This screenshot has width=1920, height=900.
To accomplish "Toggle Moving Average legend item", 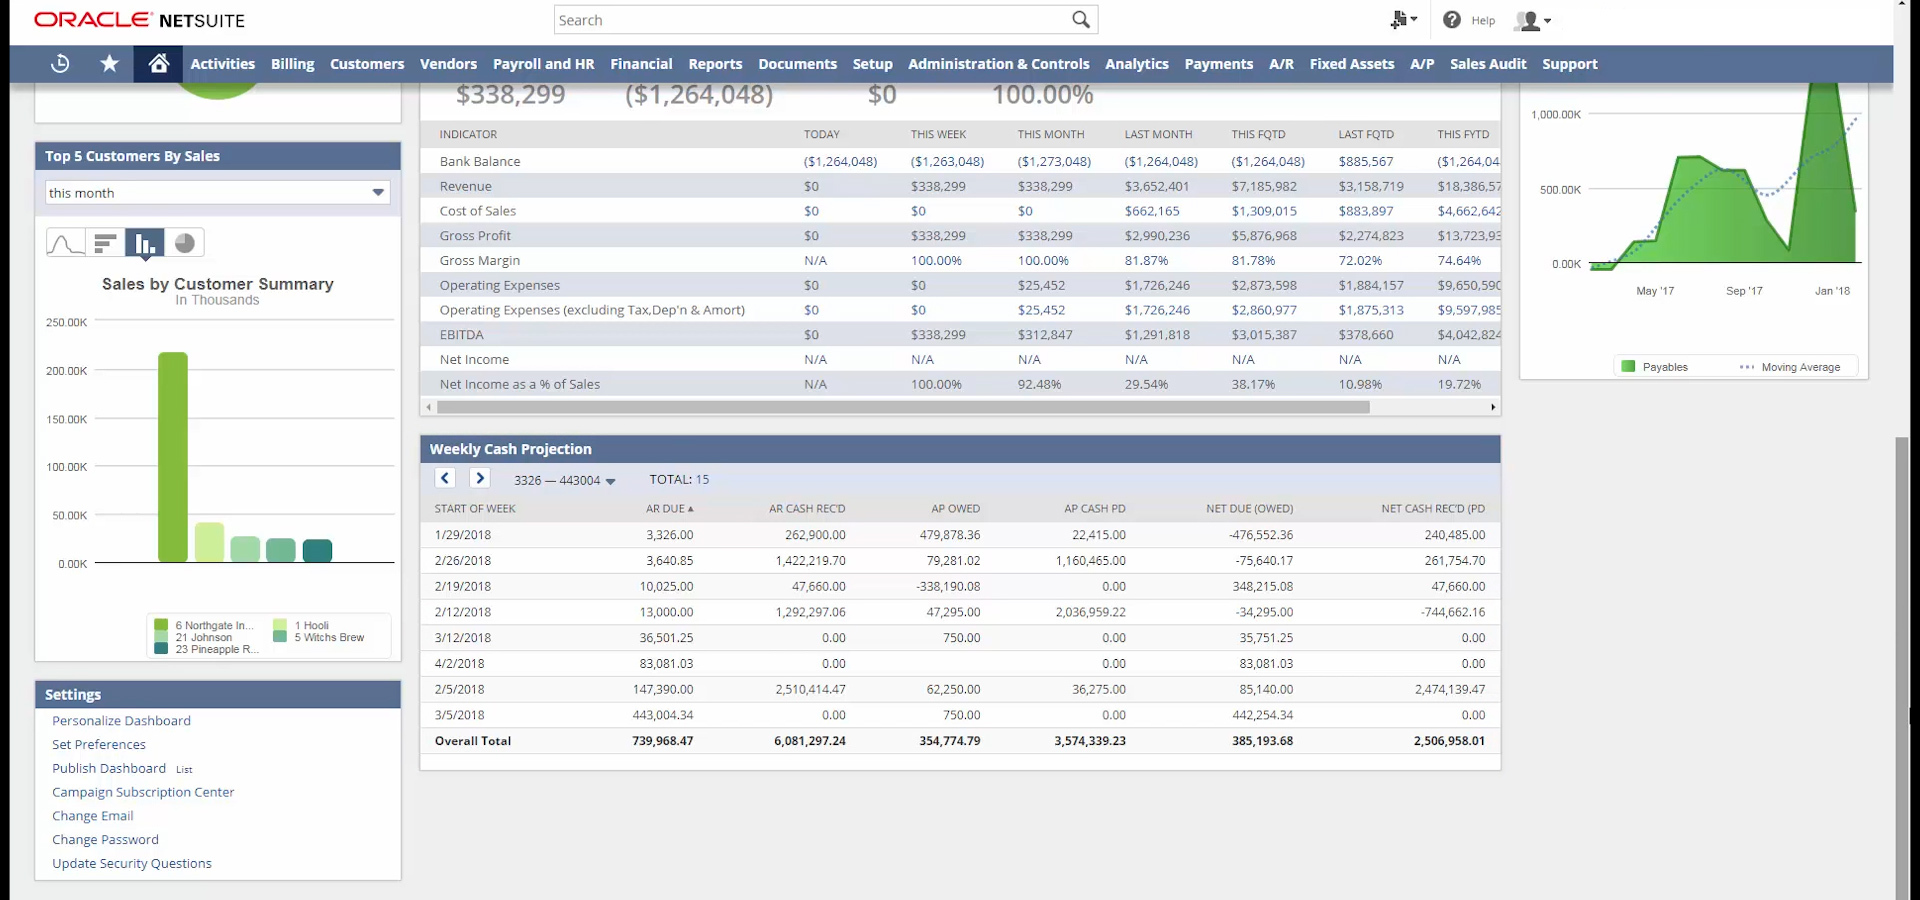I will (1790, 367).
